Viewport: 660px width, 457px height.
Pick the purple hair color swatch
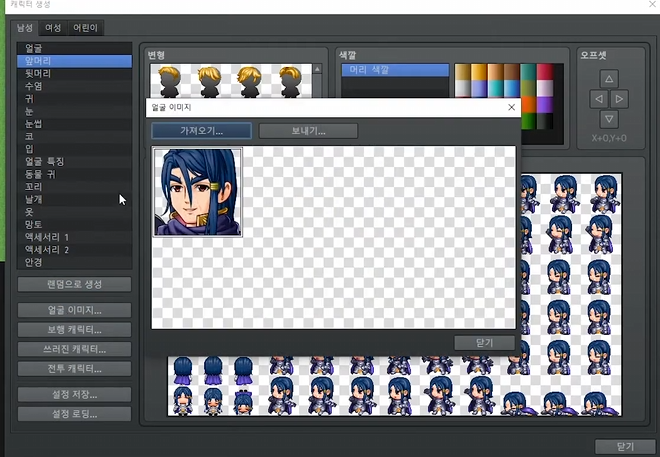[545, 105]
